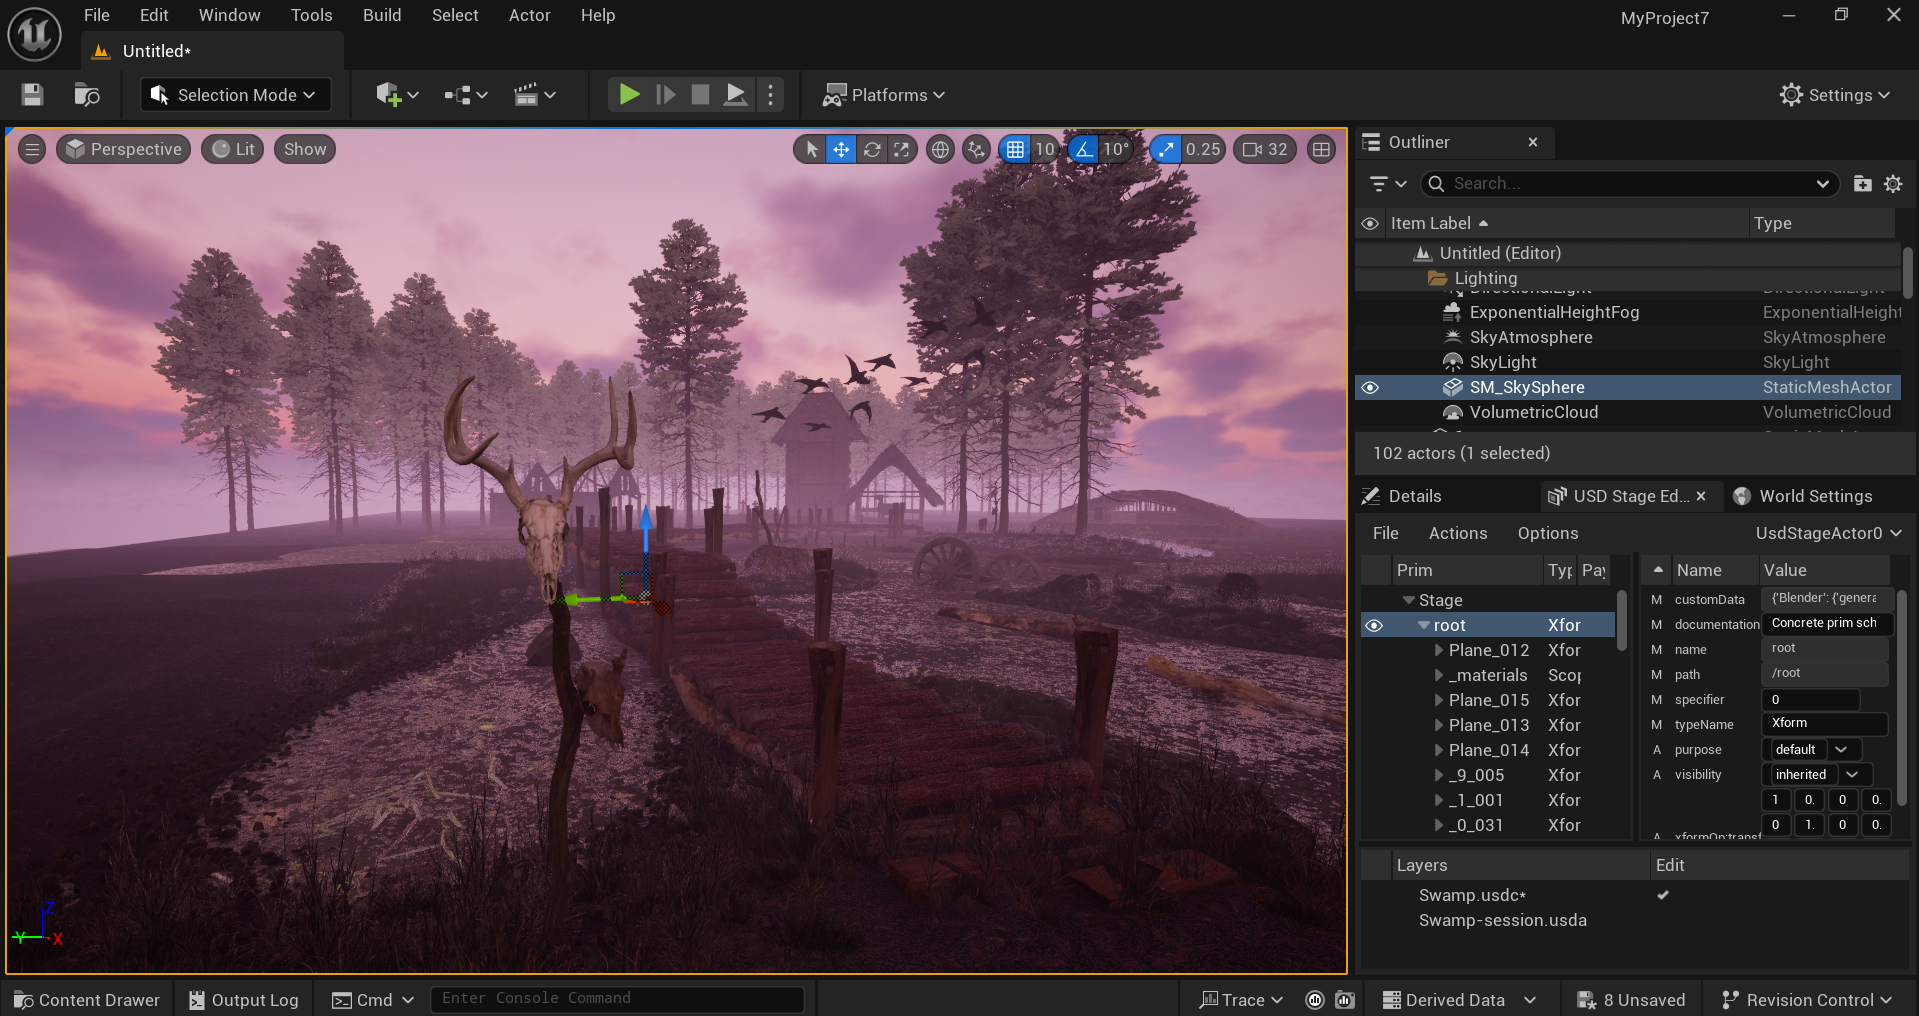Image resolution: width=1919 pixels, height=1016 pixels.
Task: Toggle the Edit checkmark for Swamp.usdc
Action: click(1663, 895)
